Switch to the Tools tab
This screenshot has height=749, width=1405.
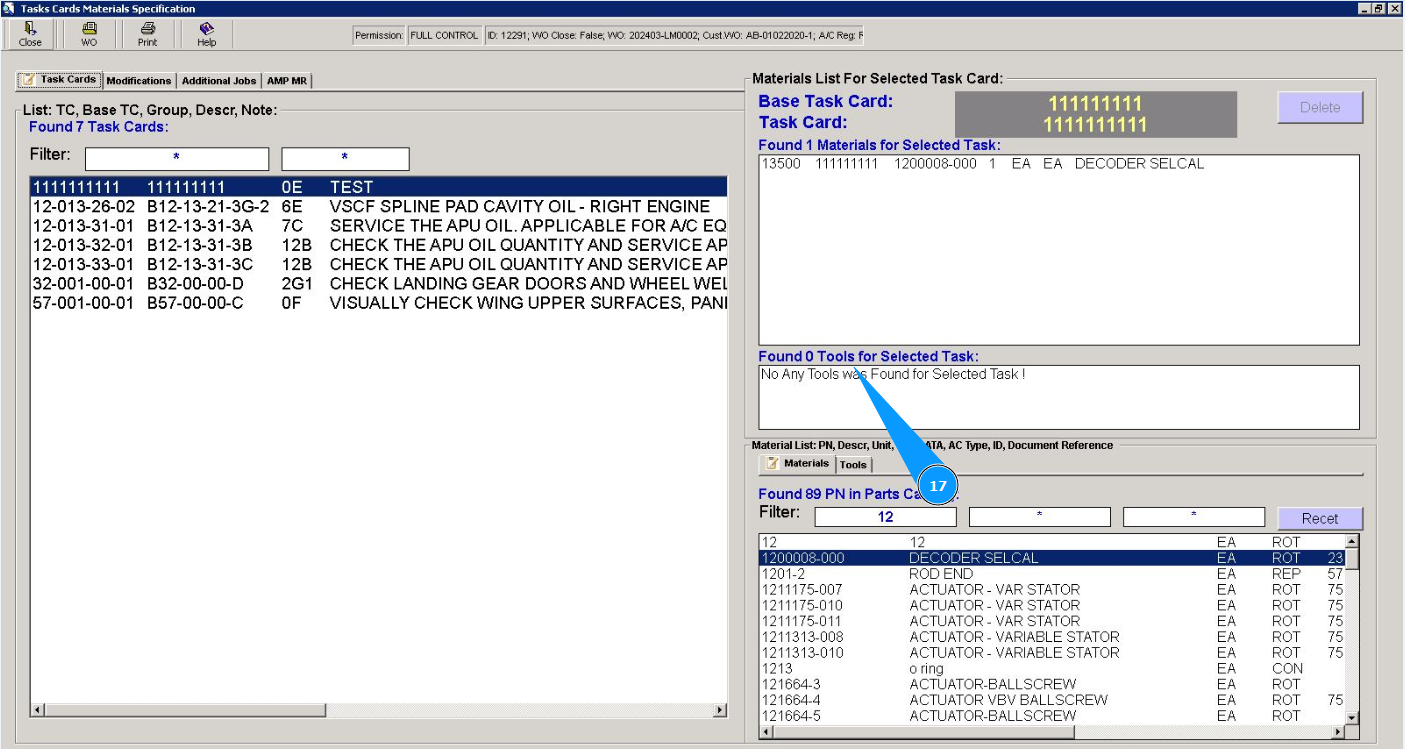click(x=853, y=465)
